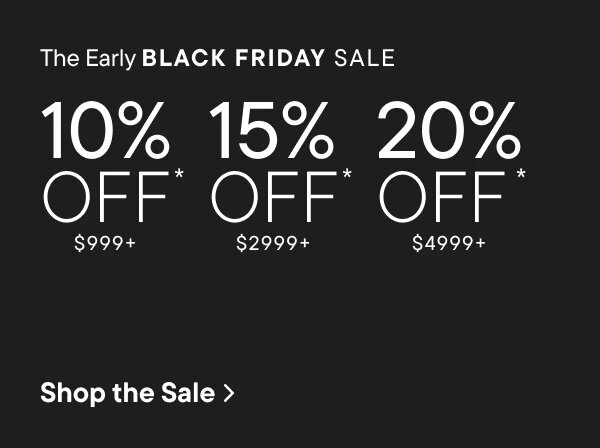The width and height of the screenshot is (600, 448).
Task: Click the word SALE in the heading
Action: tap(363, 57)
